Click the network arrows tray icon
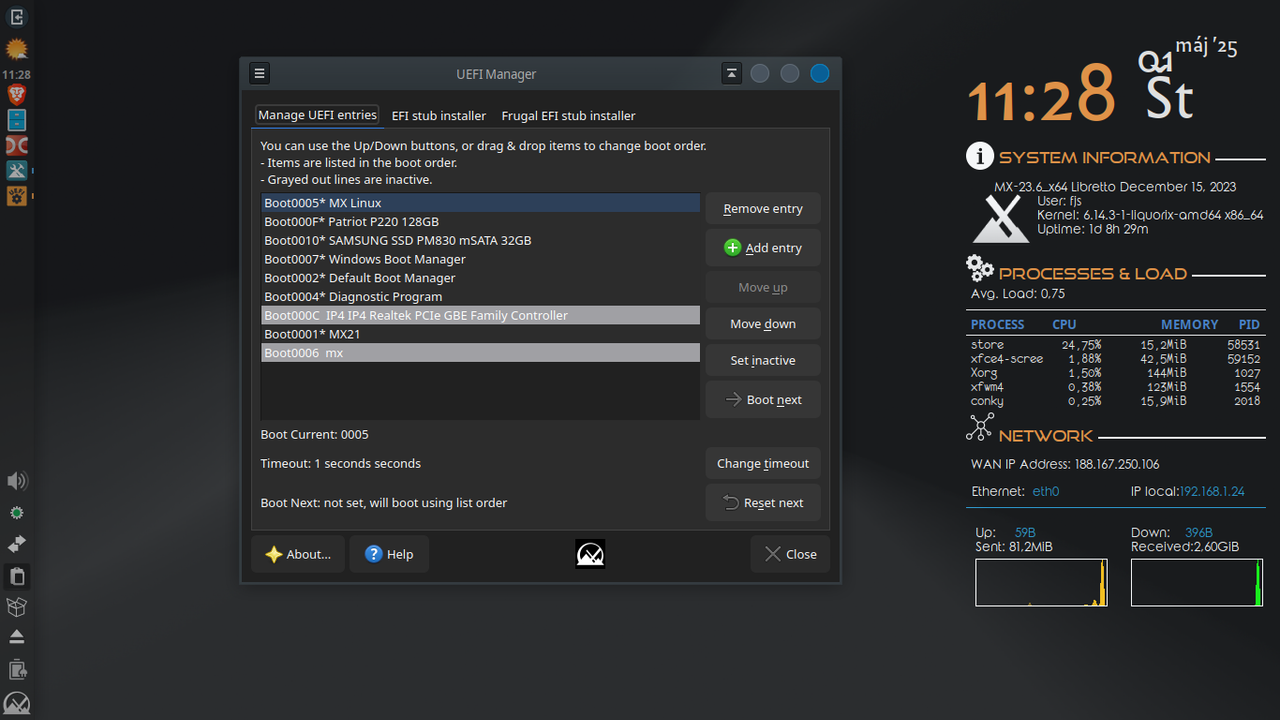This screenshot has height=720, width=1280. click(x=16, y=544)
